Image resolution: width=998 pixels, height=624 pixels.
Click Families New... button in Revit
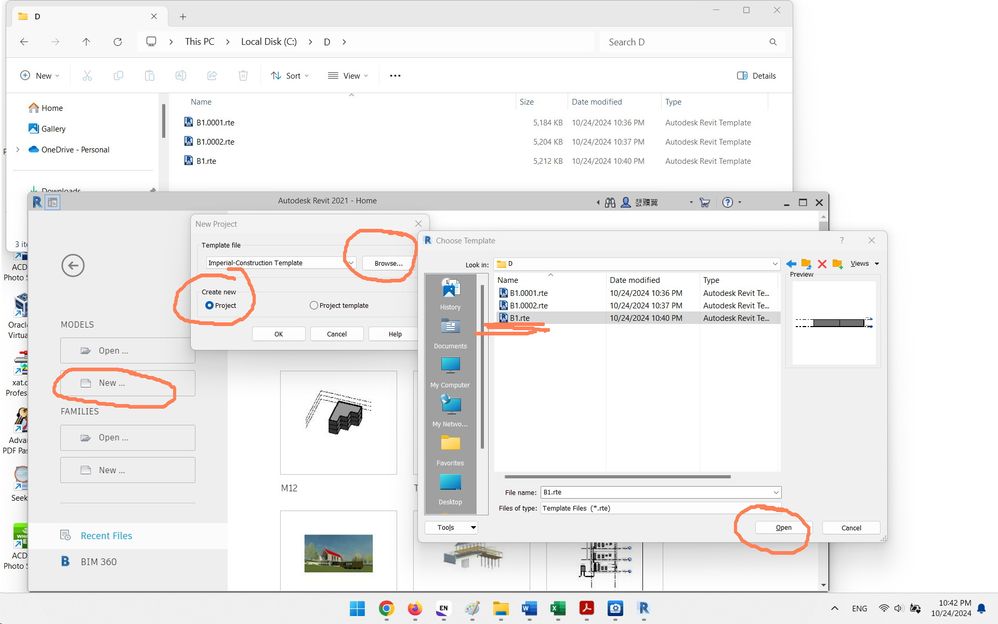click(x=128, y=470)
